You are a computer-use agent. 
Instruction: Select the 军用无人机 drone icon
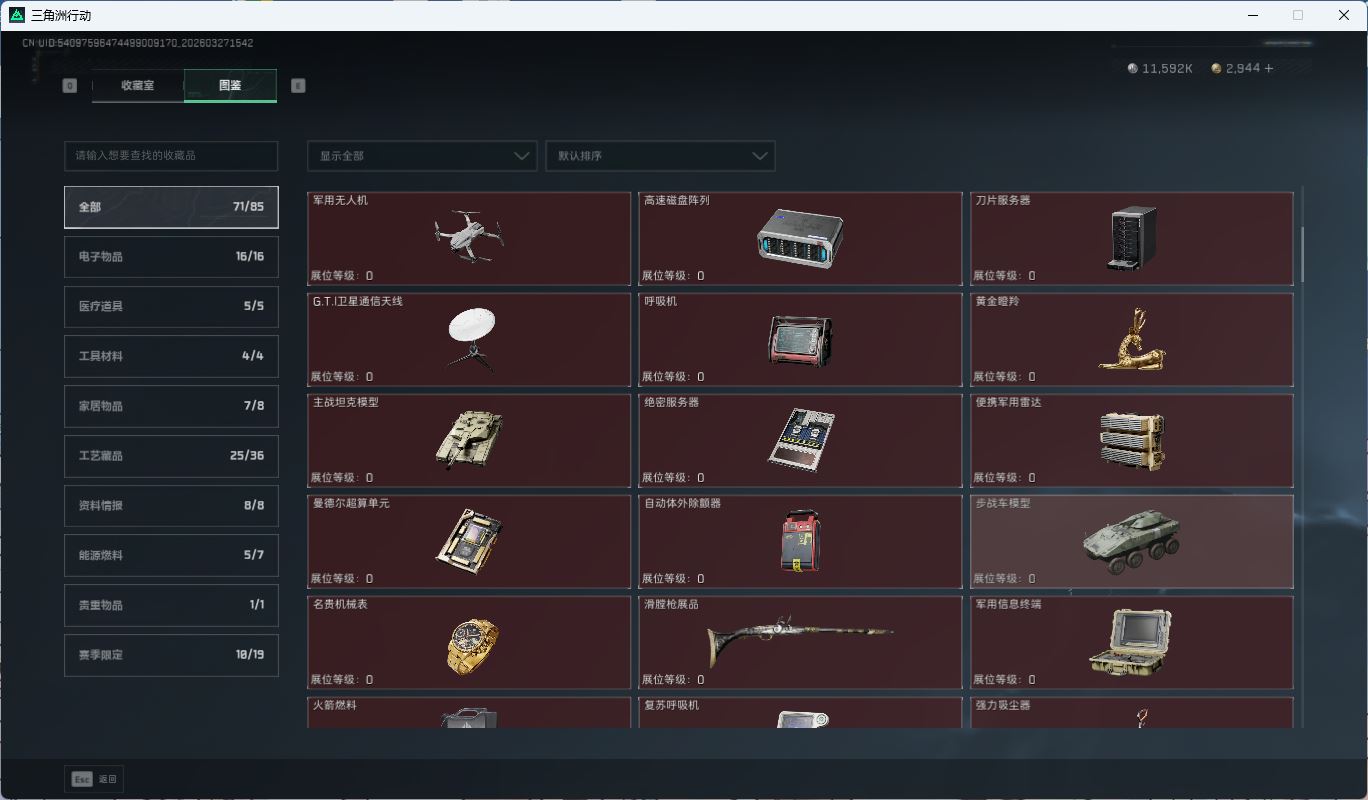tap(468, 238)
